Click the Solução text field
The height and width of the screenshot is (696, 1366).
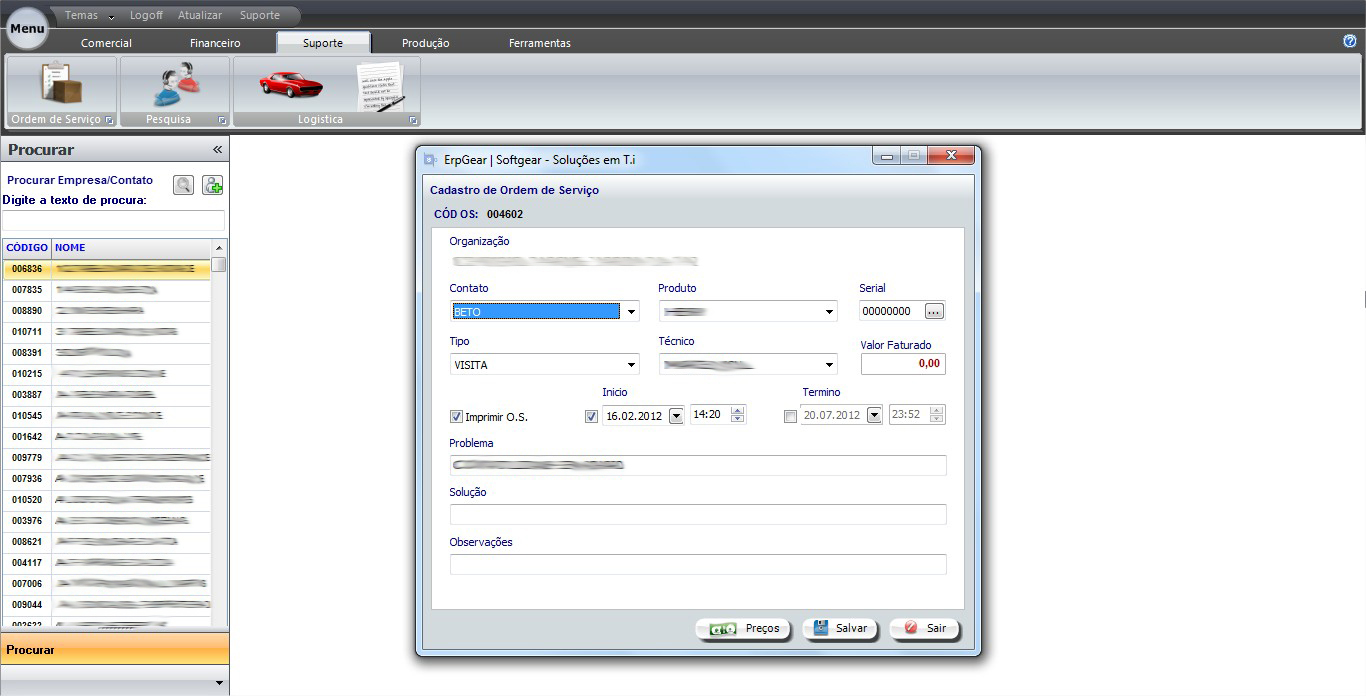tap(697, 515)
